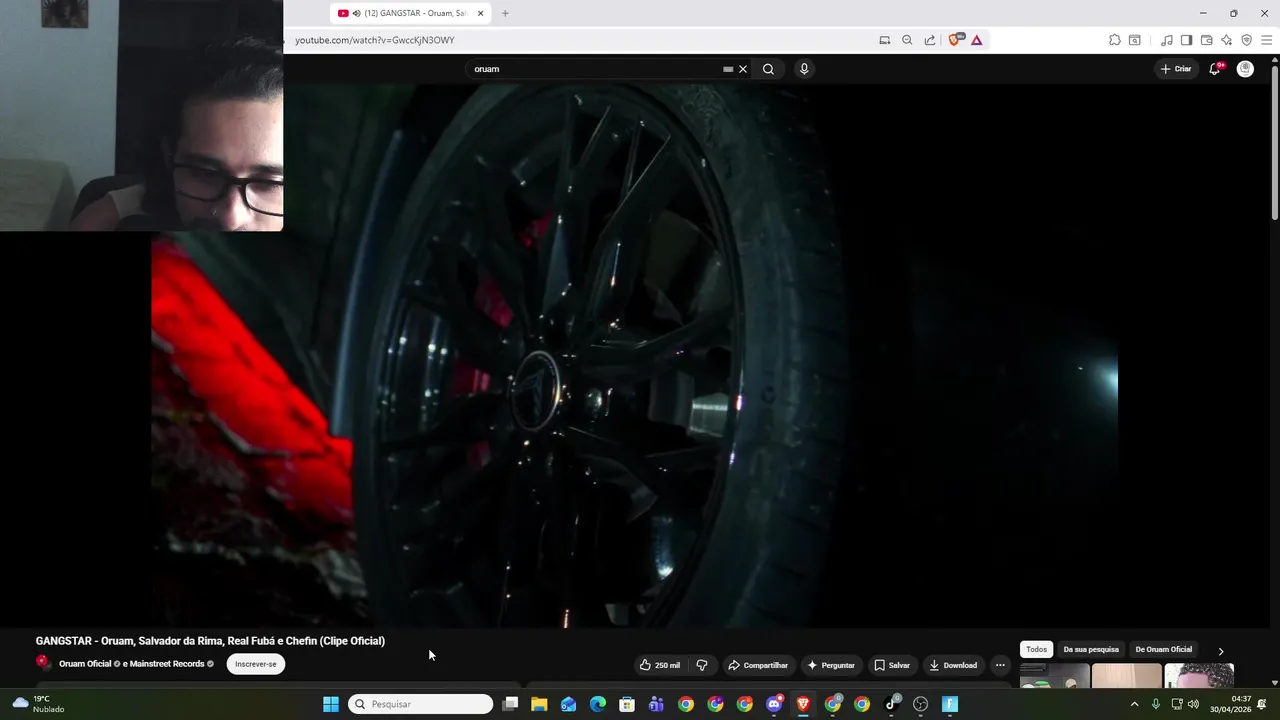Open Outlook from taskbar
The height and width of the screenshot is (720, 1280).
[568, 704]
